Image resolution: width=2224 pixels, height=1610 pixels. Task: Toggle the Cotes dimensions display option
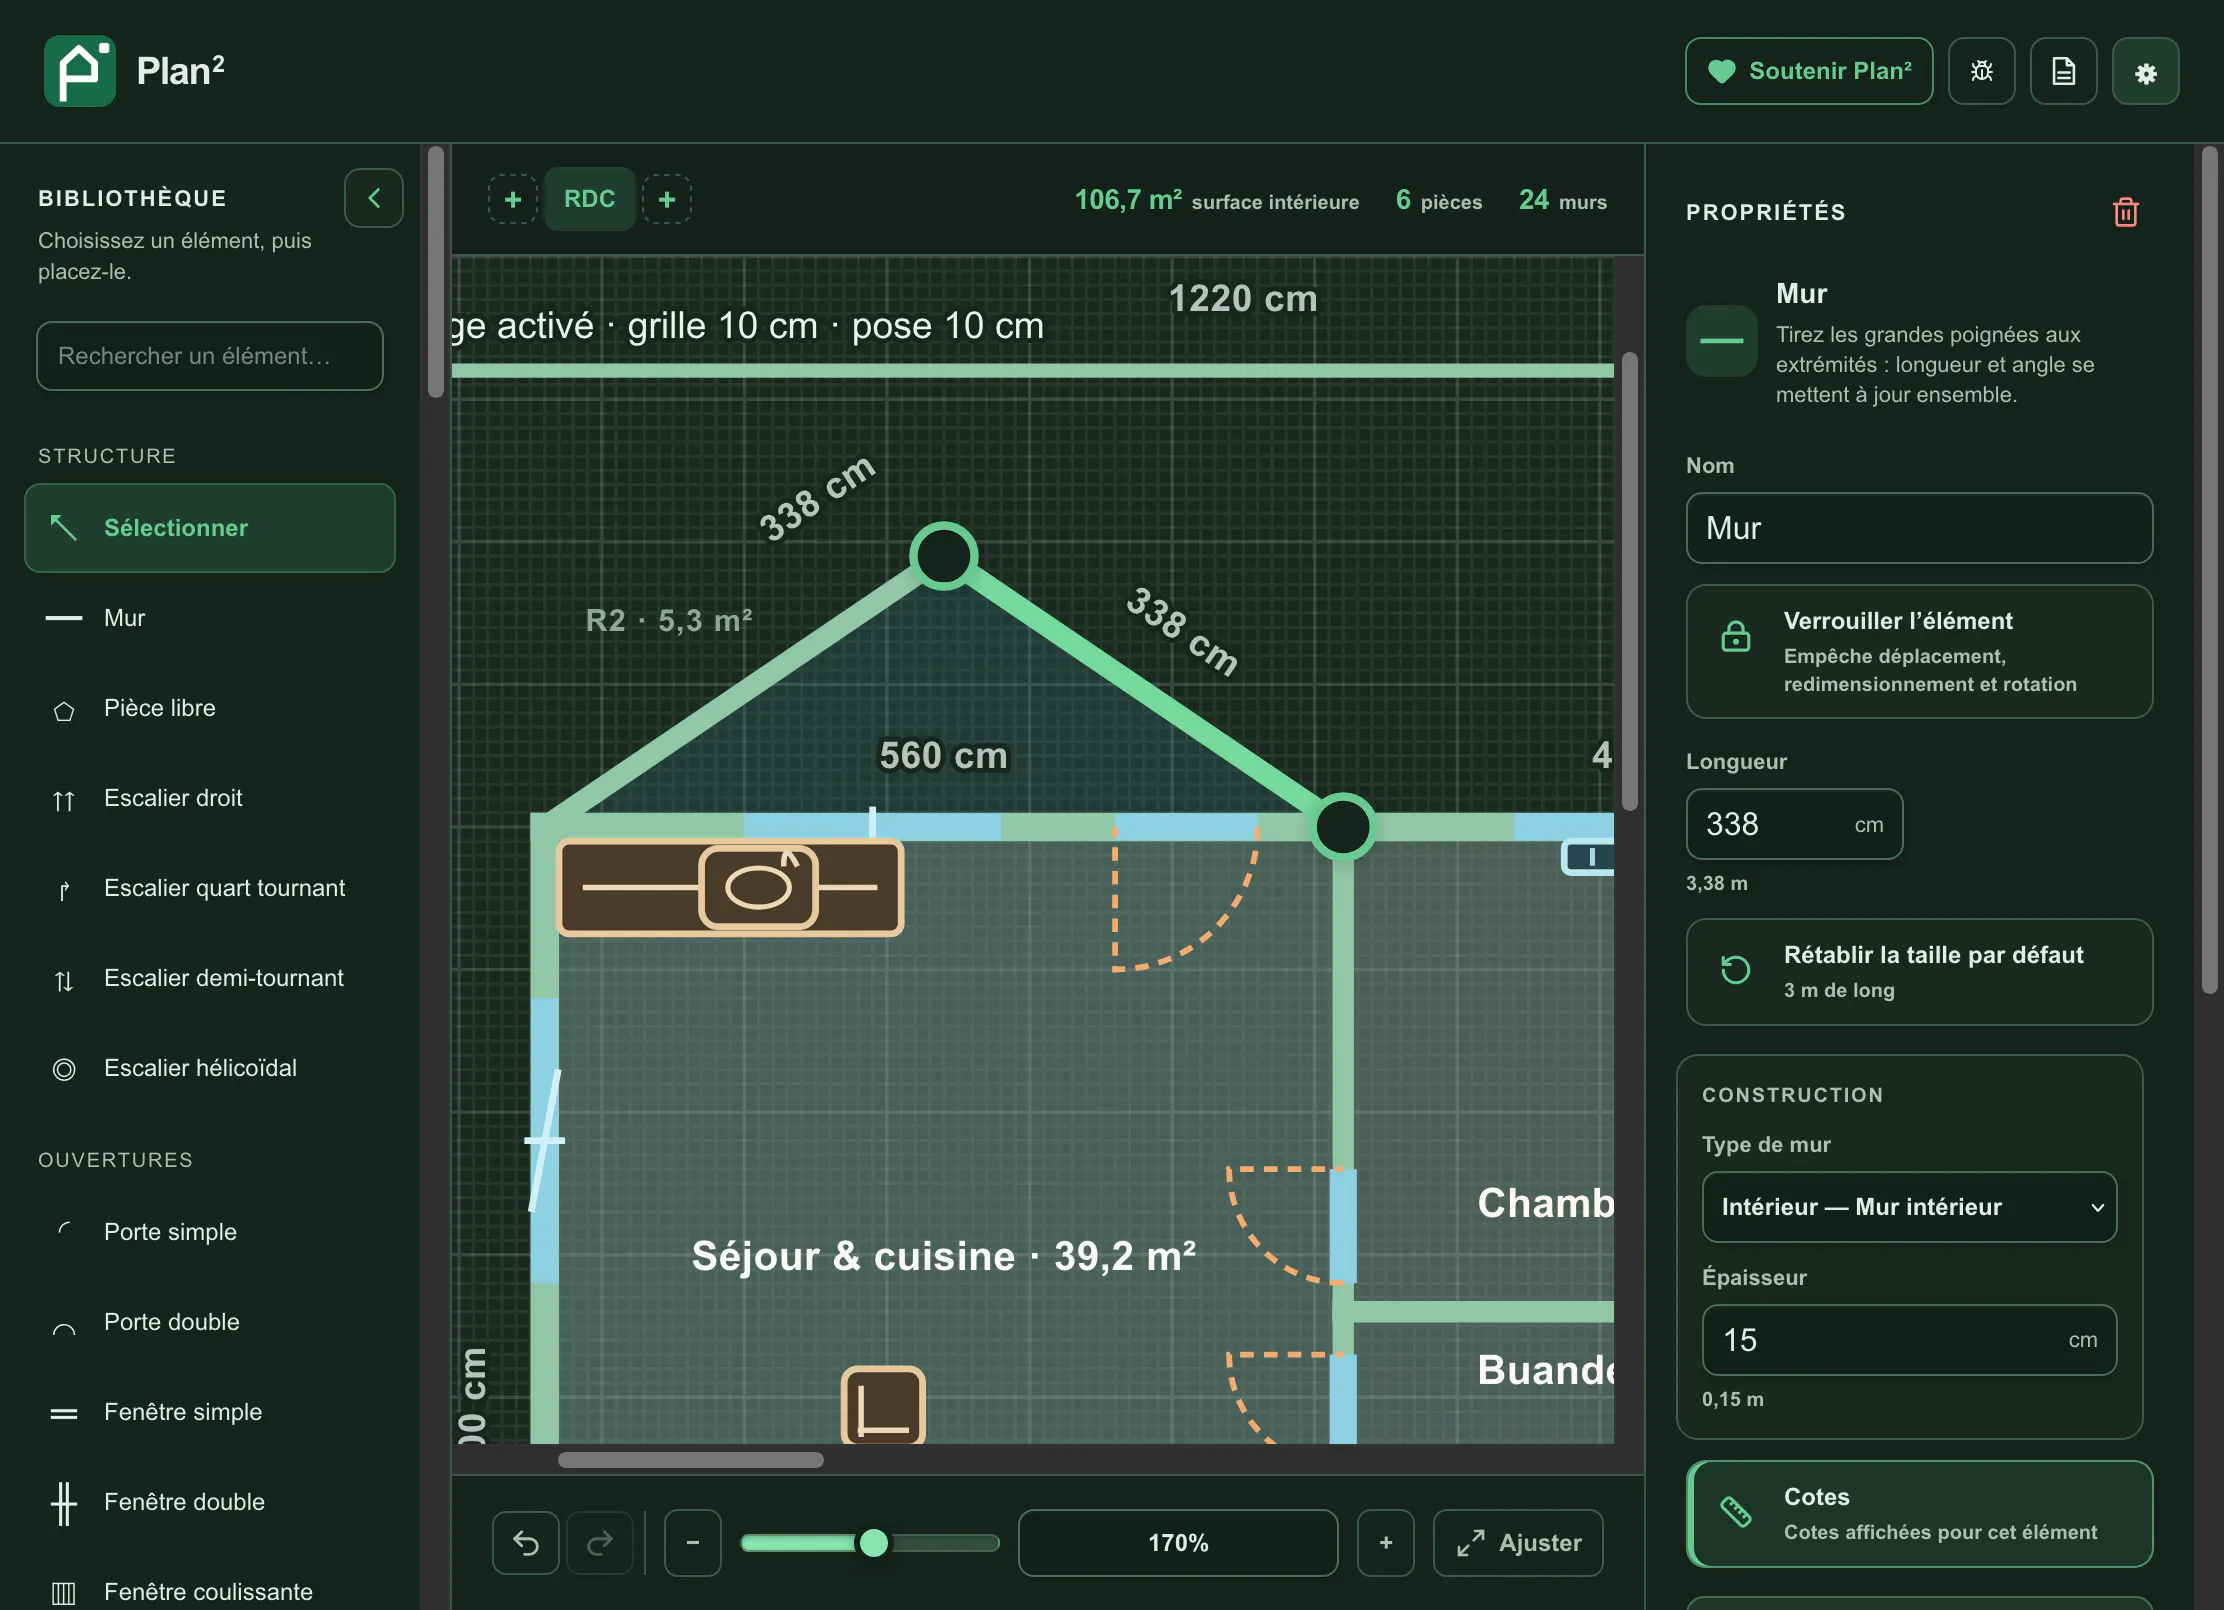pos(1919,1514)
